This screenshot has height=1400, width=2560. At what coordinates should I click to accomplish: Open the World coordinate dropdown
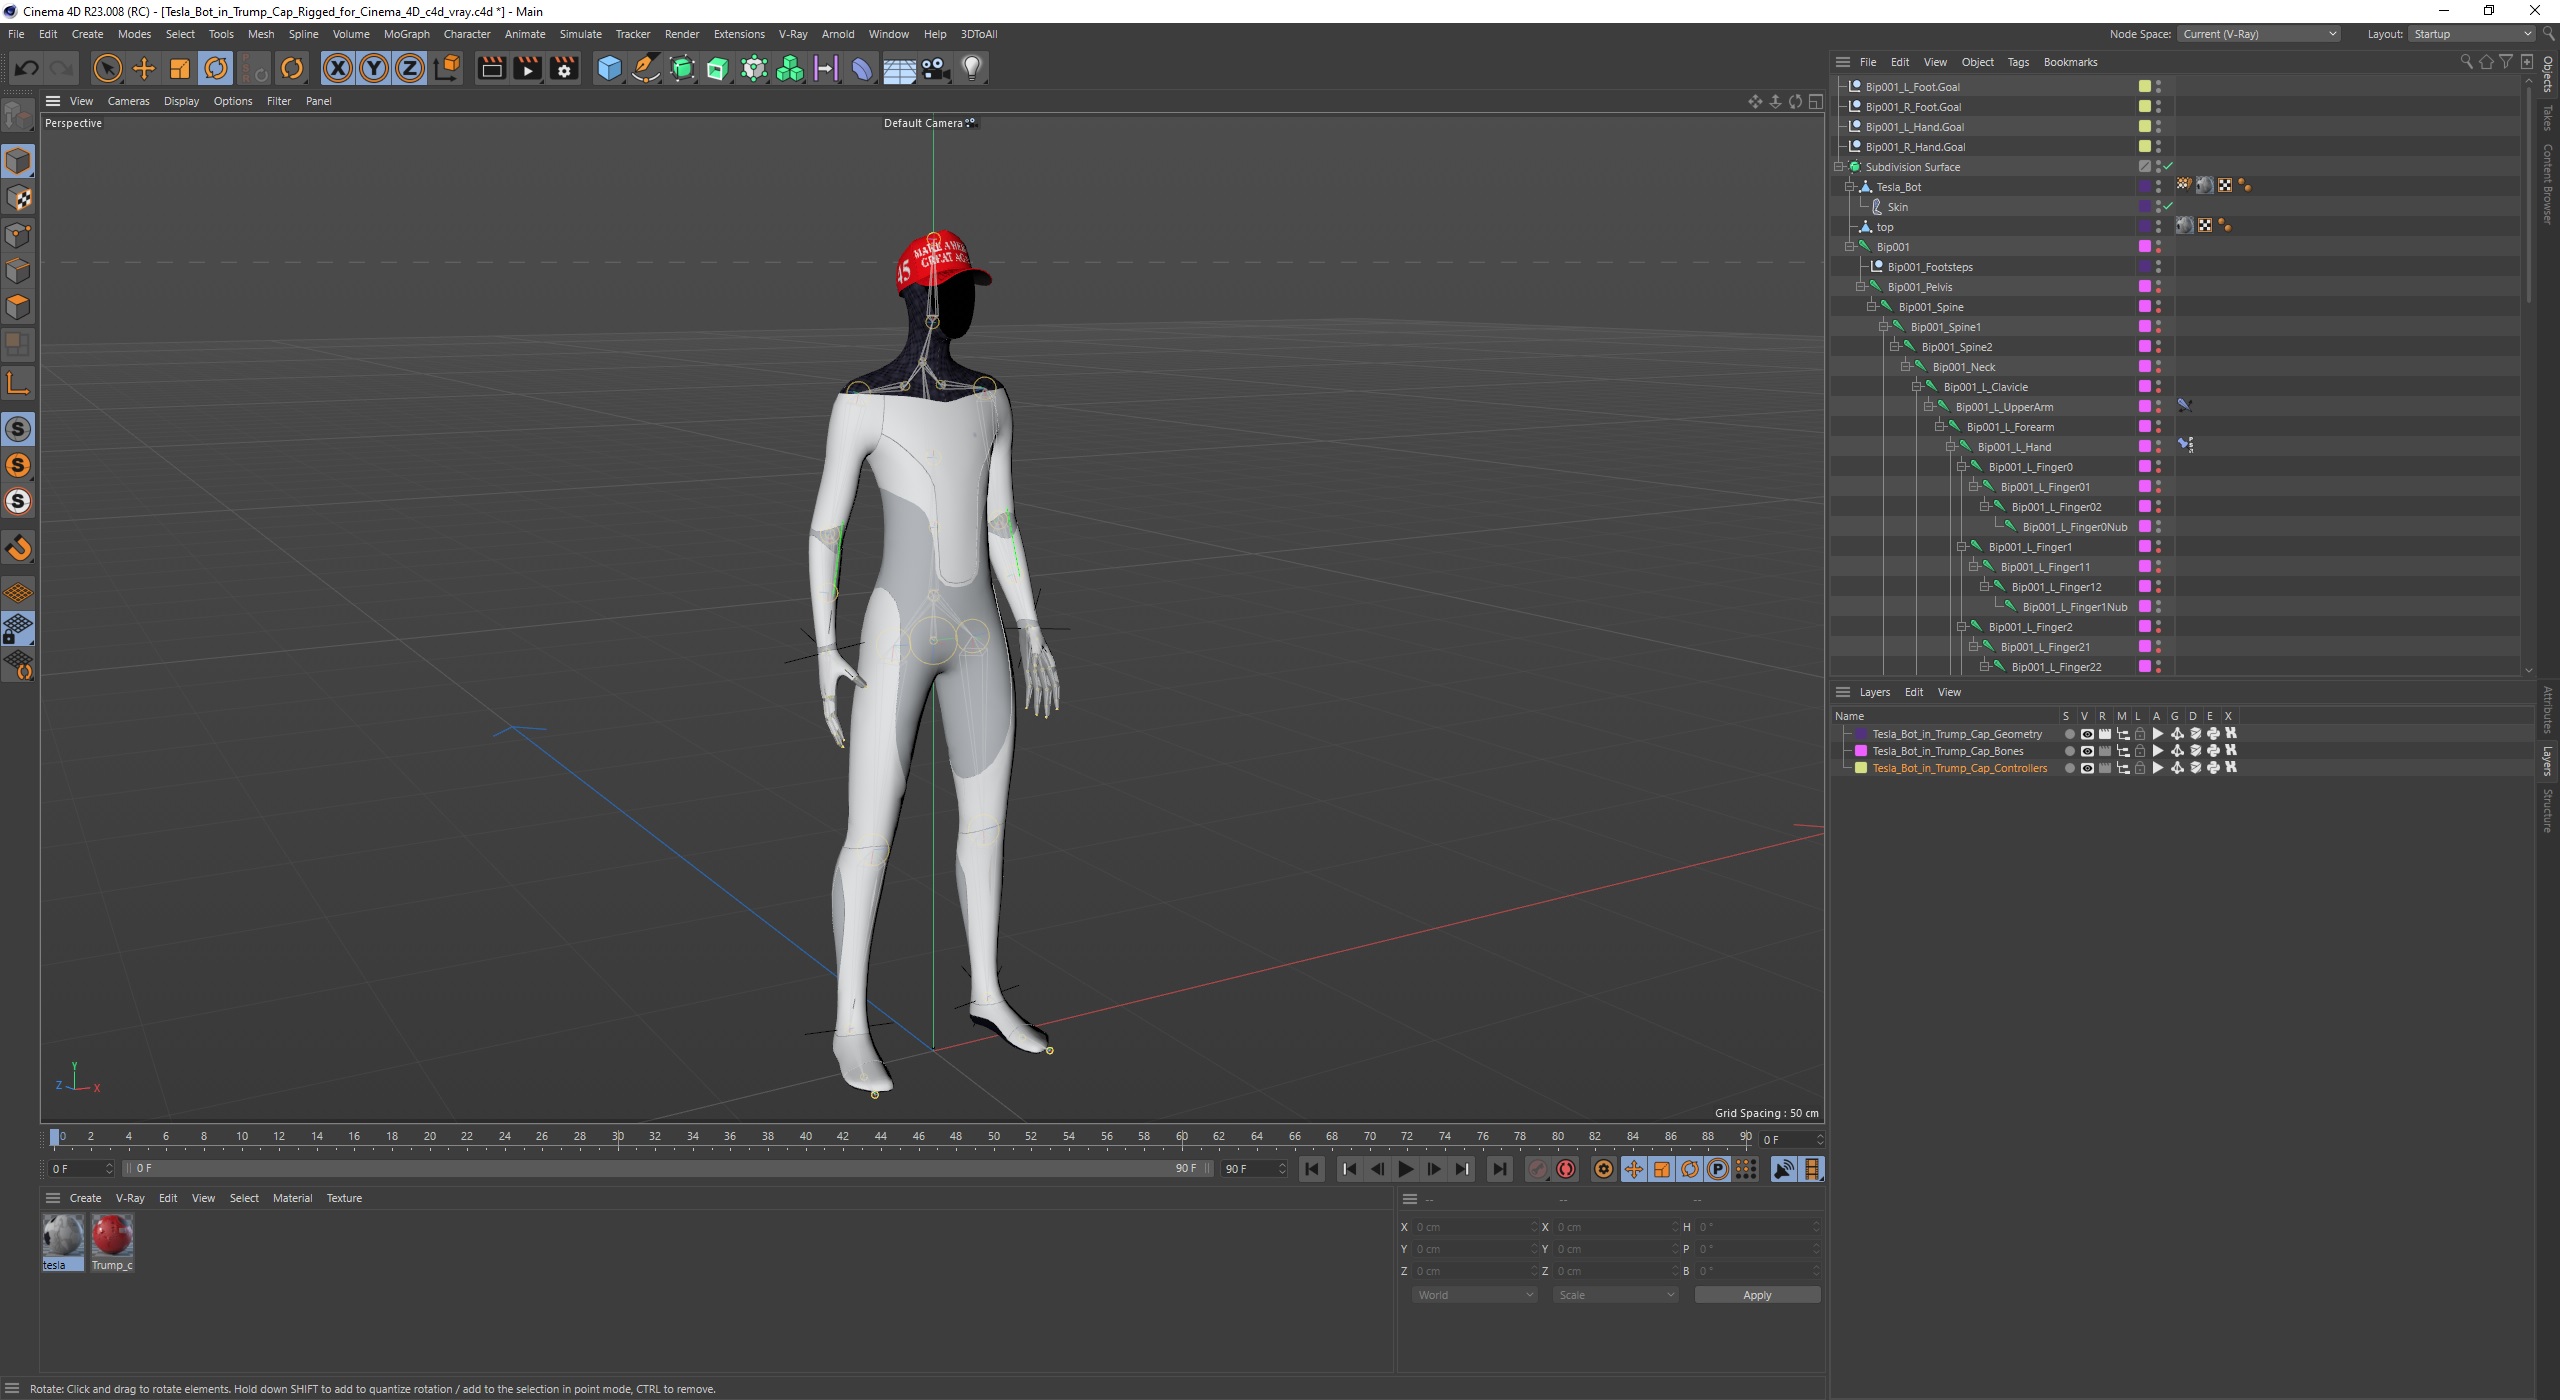1474,1295
